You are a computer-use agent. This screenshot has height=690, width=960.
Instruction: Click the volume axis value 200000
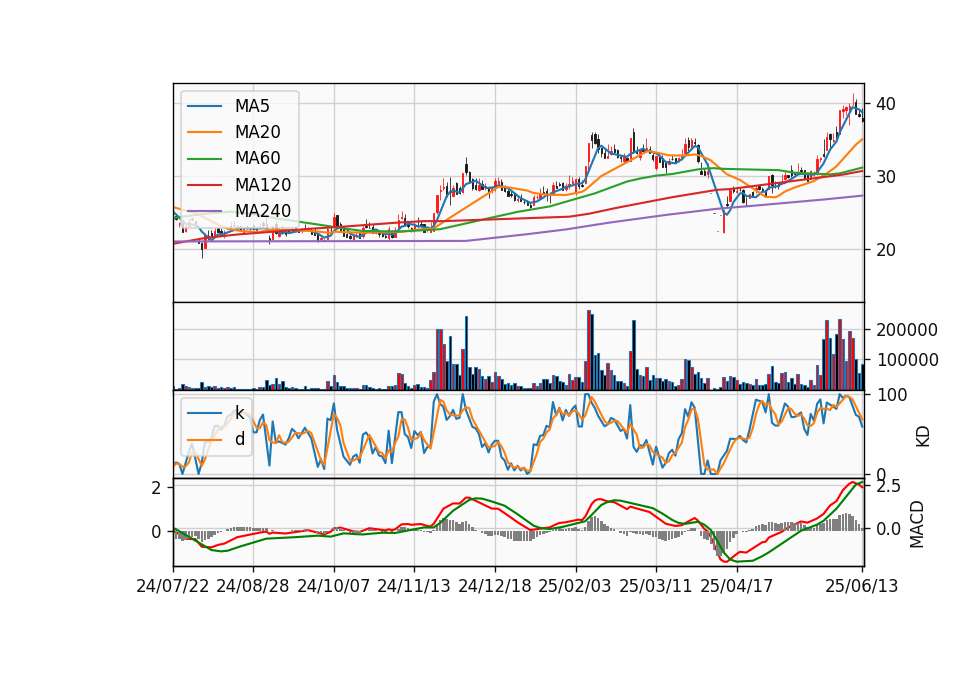pos(907,330)
